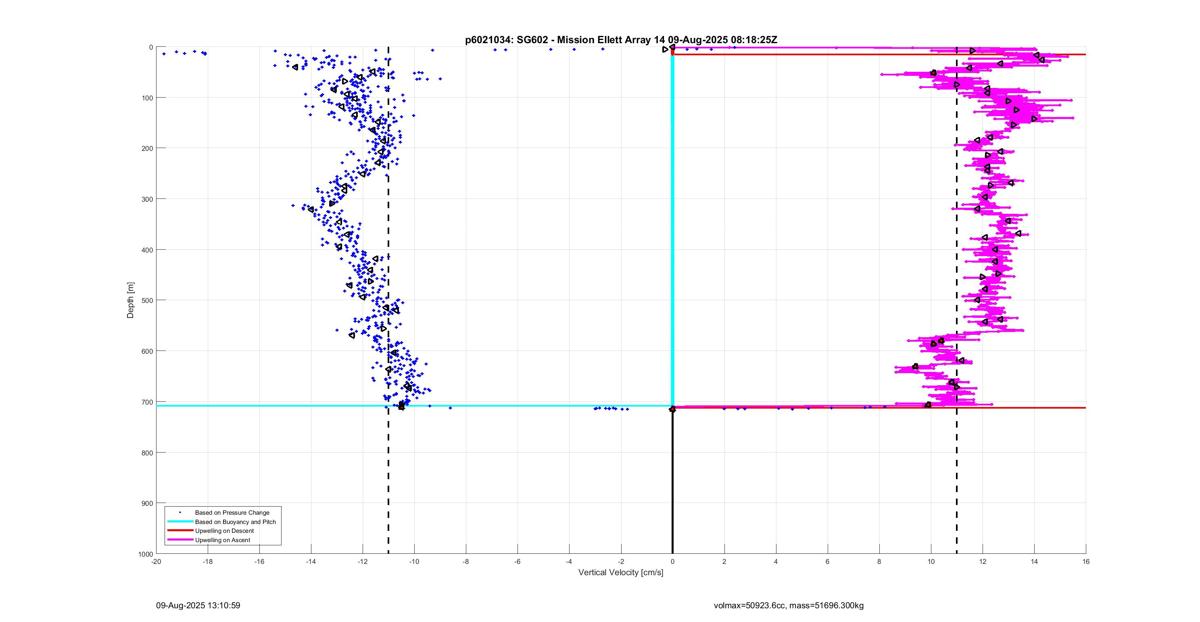Viewport: 1200px width, 622px height.
Task: Click x-axis tick label '2'
Action: [x=724, y=562]
